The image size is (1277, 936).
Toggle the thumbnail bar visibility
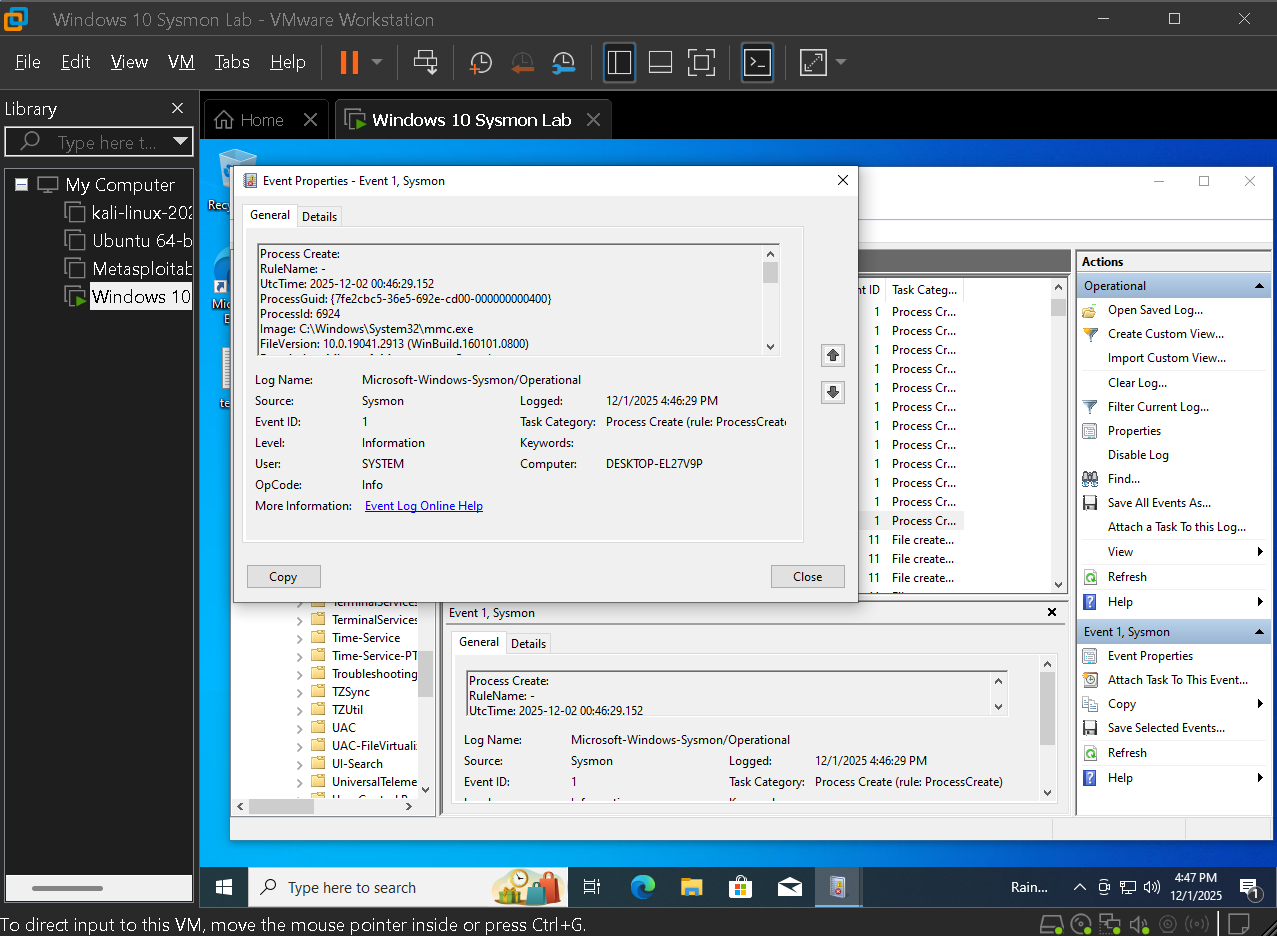(660, 62)
